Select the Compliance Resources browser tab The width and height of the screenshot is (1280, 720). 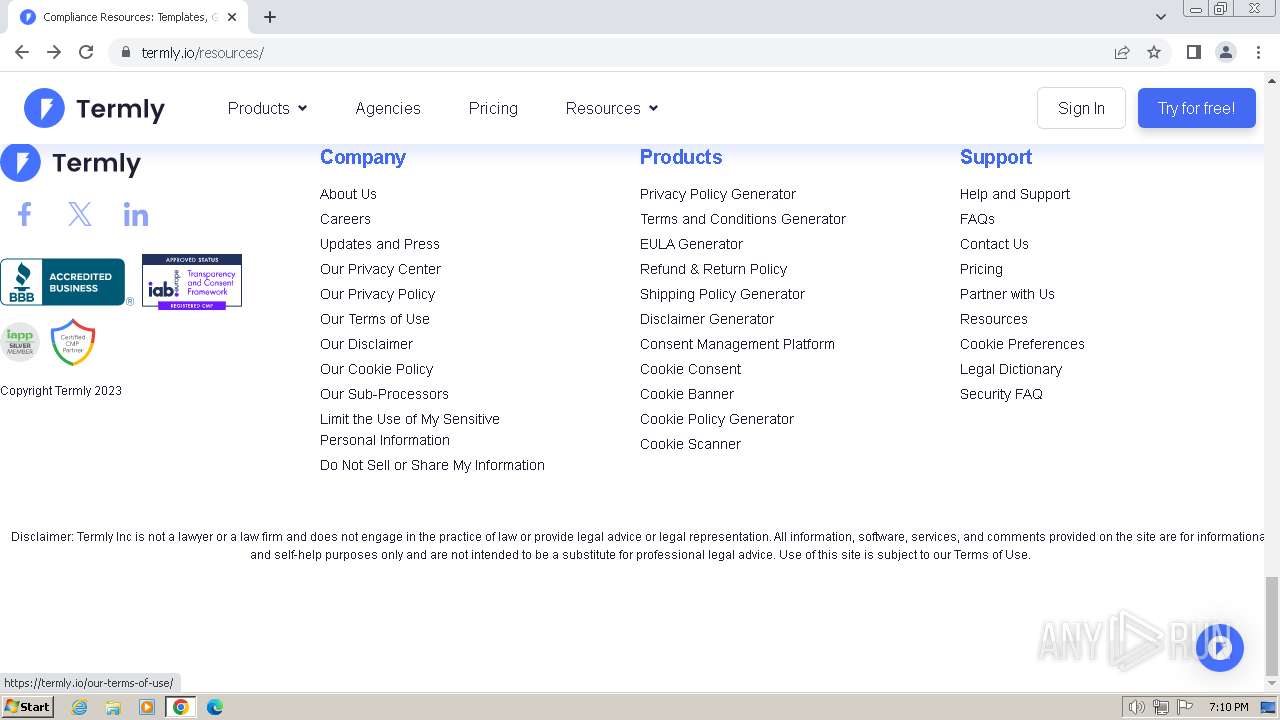(x=128, y=17)
